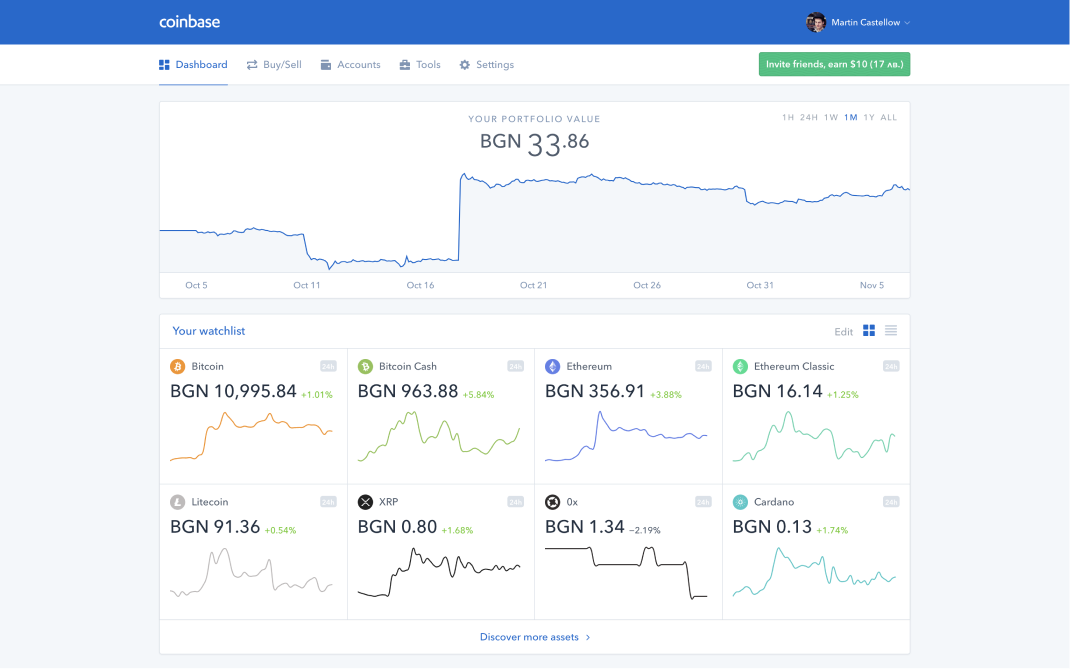Select the 1M chart time range

click(850, 117)
